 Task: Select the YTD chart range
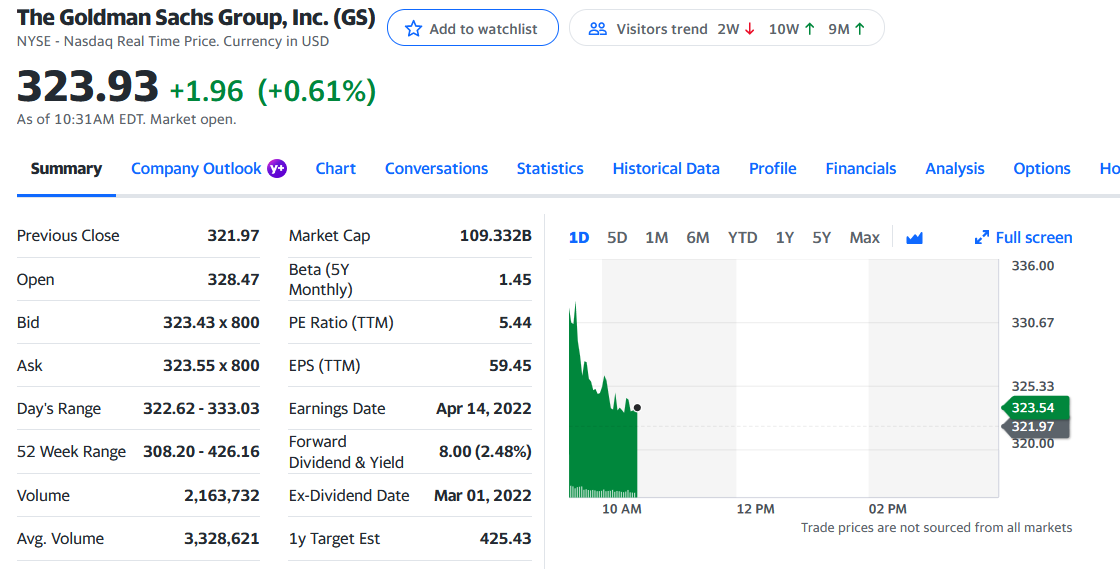743,238
